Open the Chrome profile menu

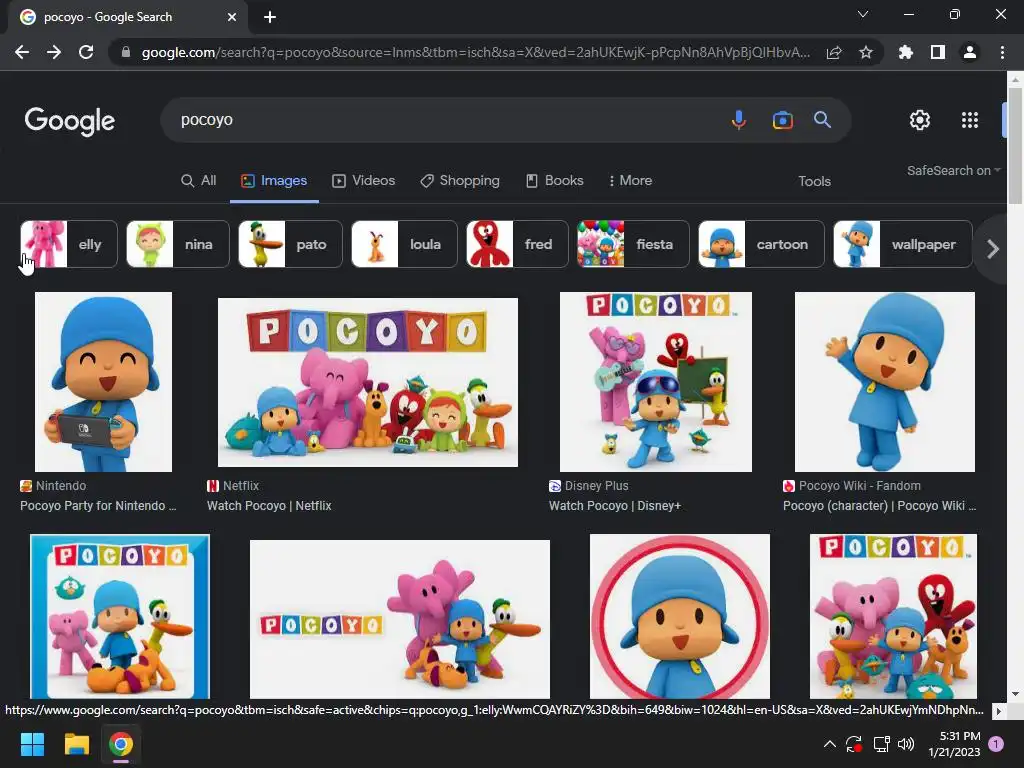(970, 52)
